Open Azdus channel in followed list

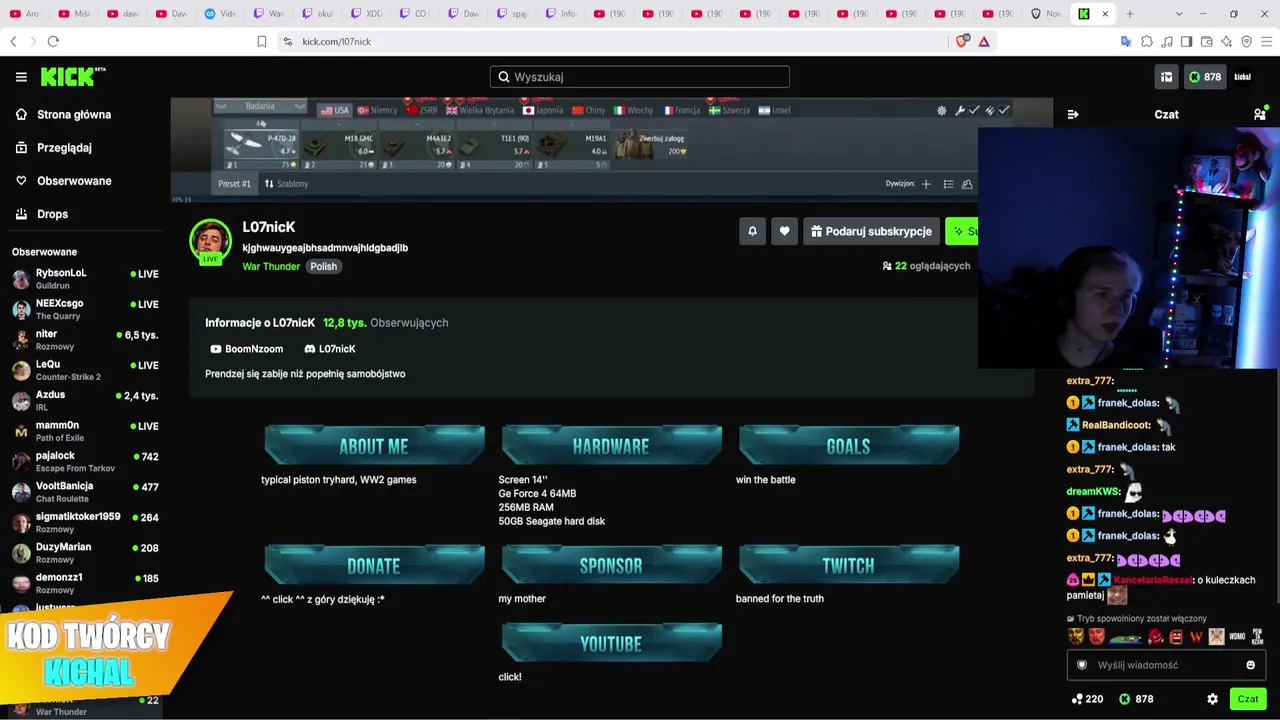[x=85, y=400]
